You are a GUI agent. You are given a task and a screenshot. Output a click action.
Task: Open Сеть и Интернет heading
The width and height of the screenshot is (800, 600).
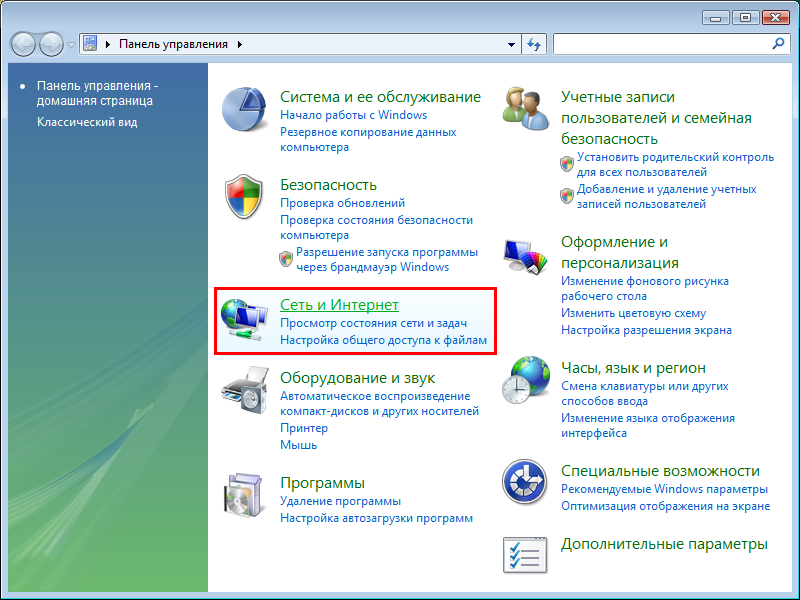click(339, 305)
